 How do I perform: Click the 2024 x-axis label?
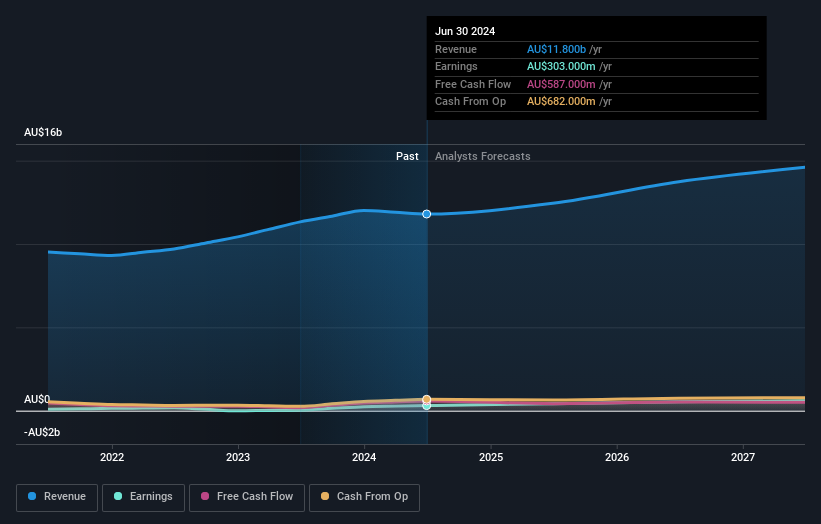(x=364, y=458)
